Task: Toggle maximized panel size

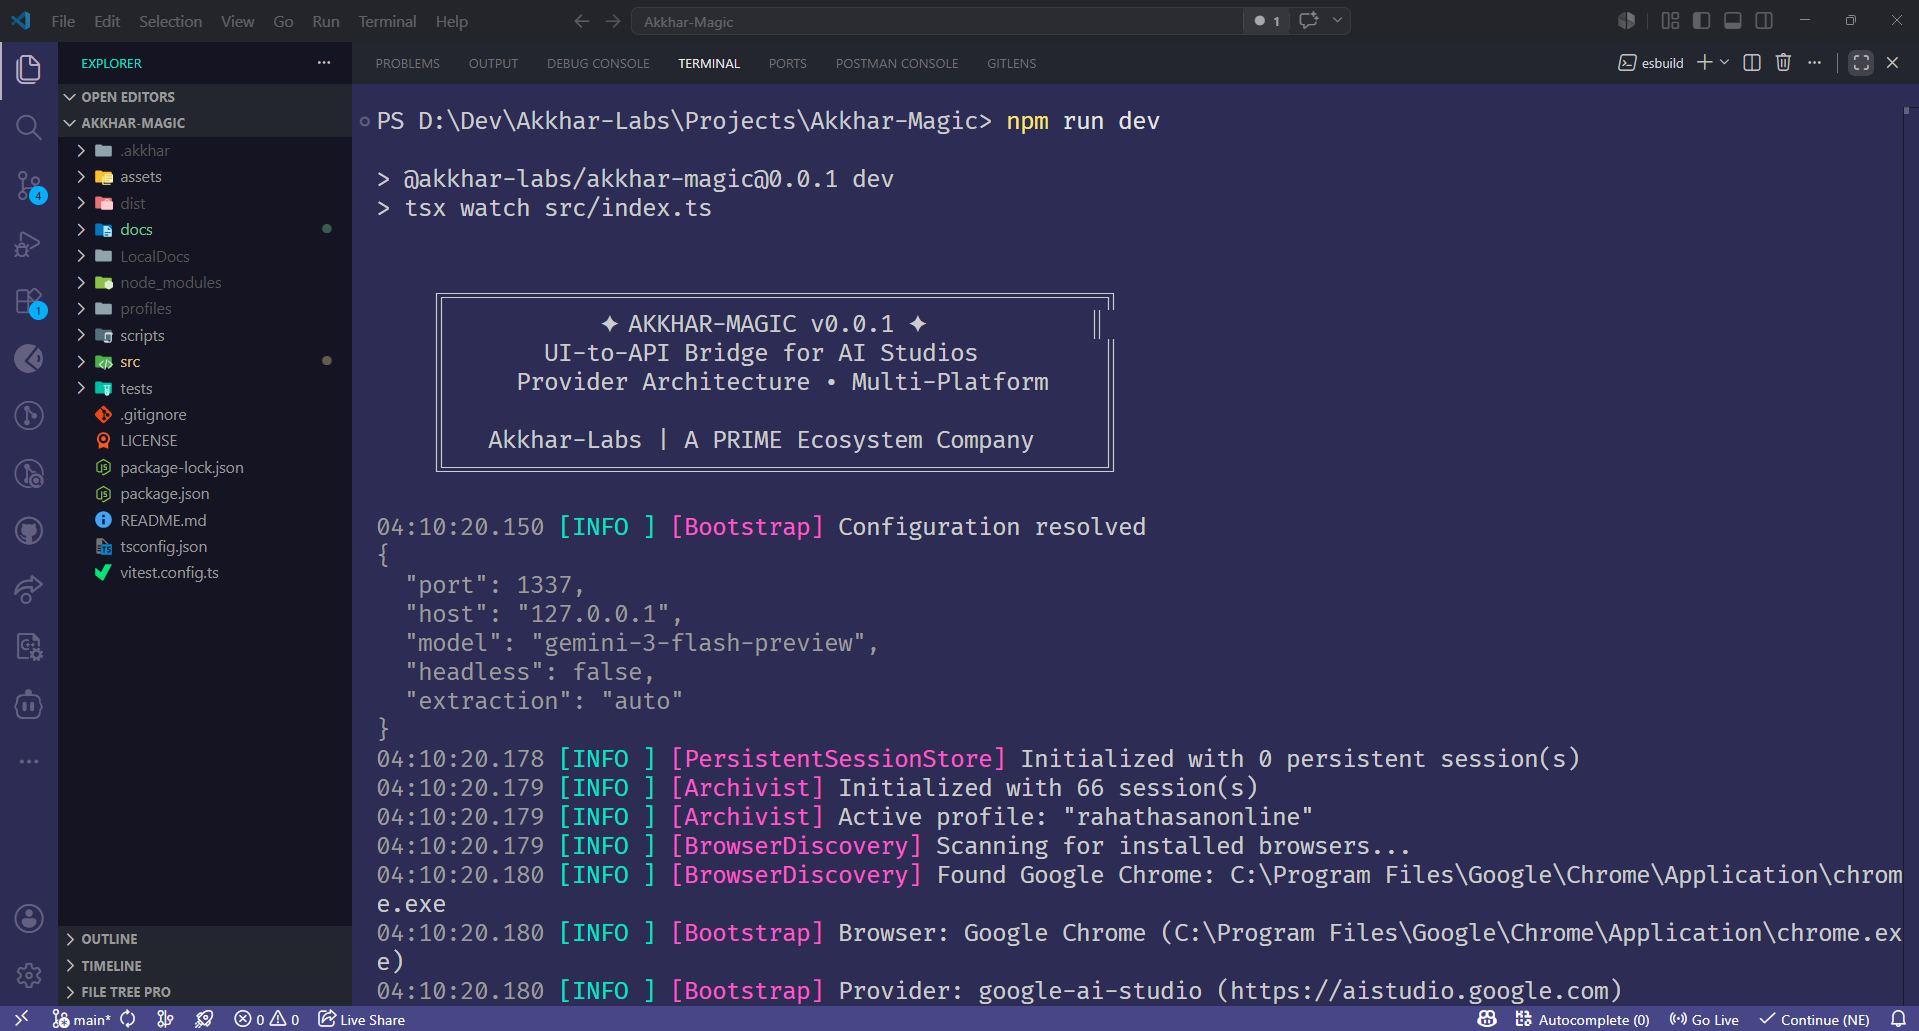Action: point(1861,62)
